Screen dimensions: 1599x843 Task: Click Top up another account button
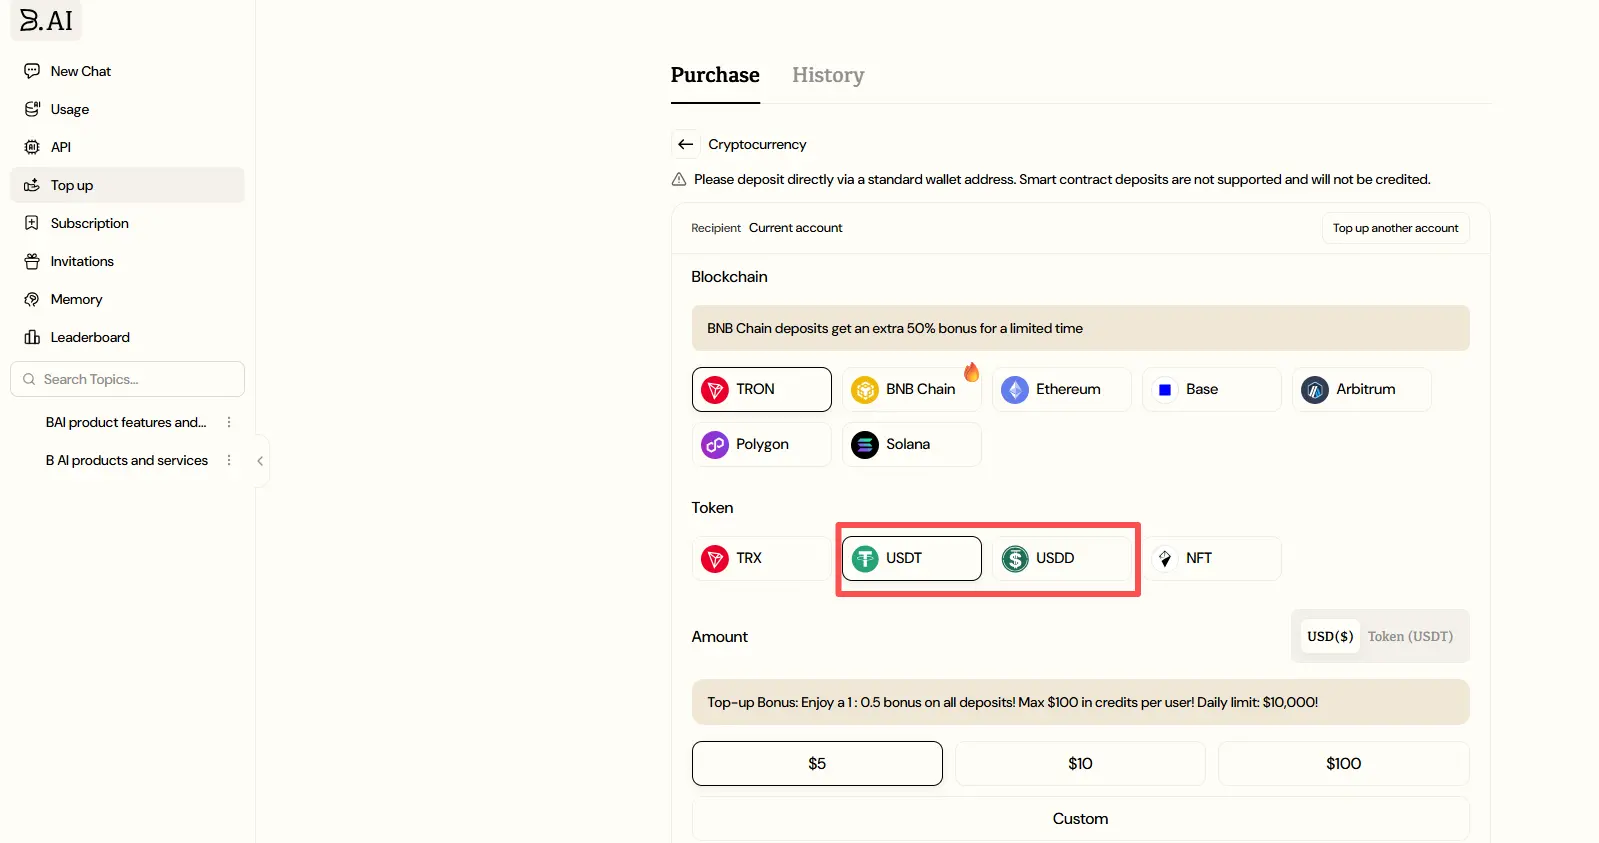[1395, 228]
